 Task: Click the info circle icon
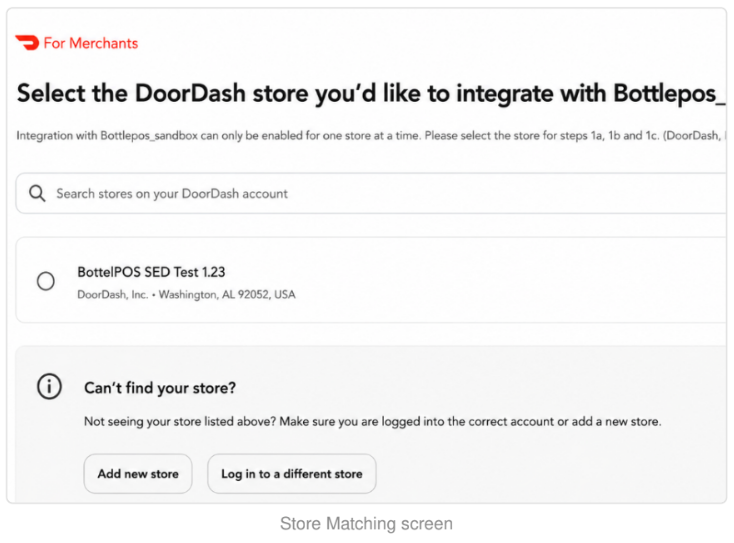pos(49,387)
